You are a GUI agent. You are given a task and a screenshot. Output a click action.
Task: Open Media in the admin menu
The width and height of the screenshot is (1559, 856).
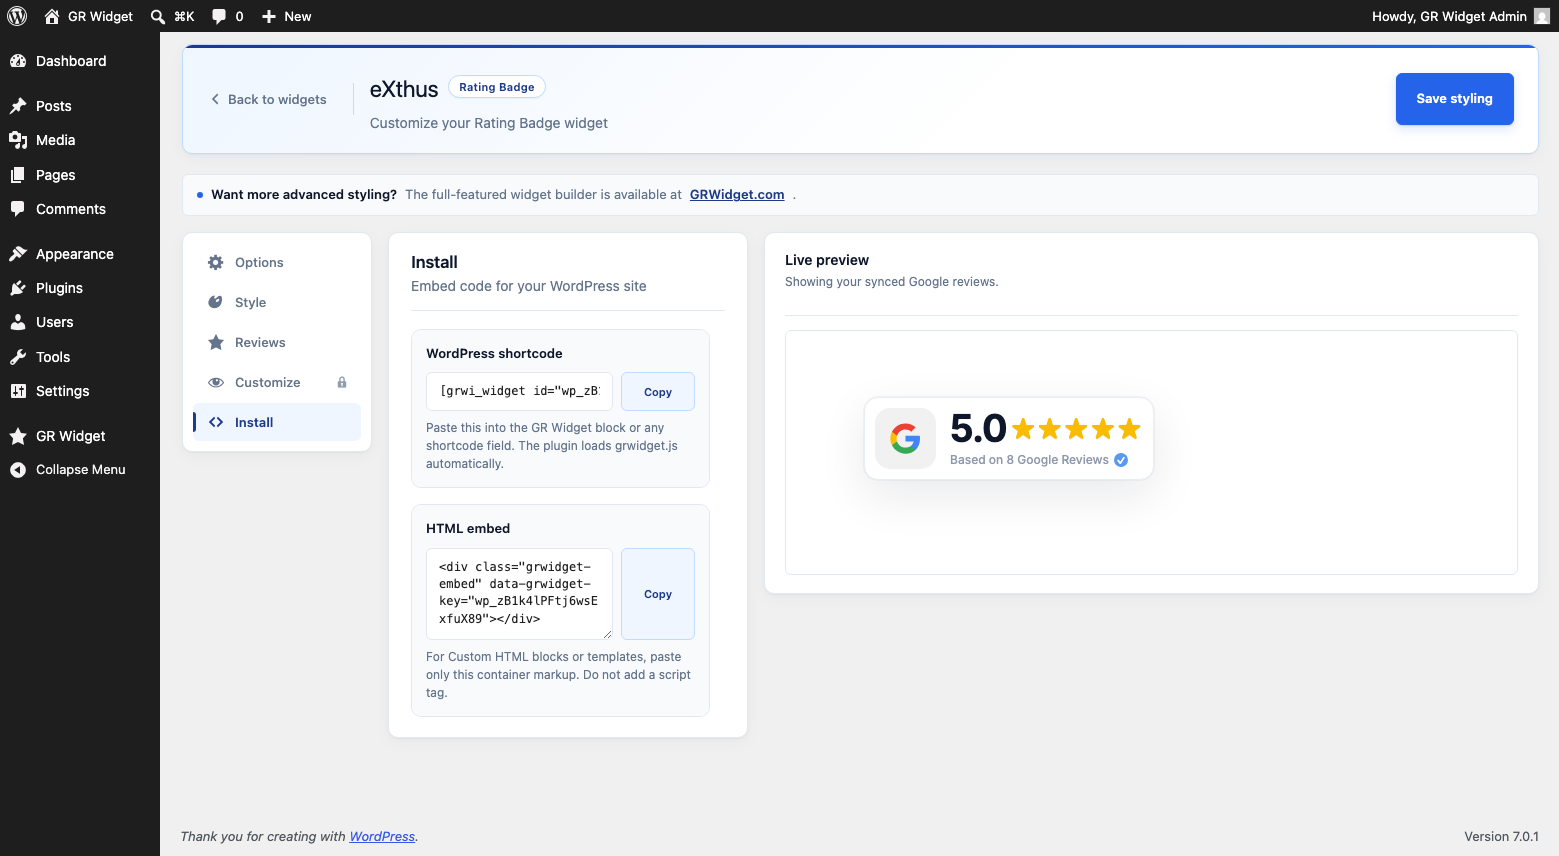pos(80,140)
